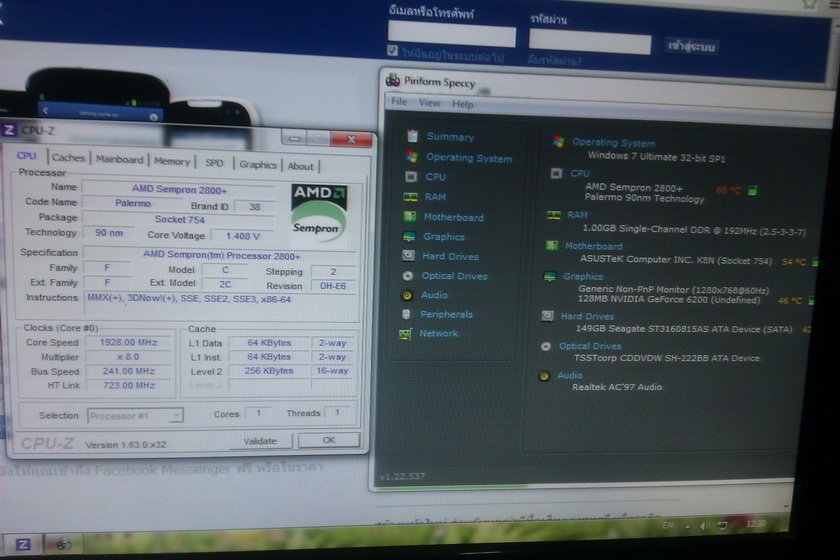Click the board icon beside Motherboard summary heading
Screen dimensions: 840x560
[x=552, y=245]
